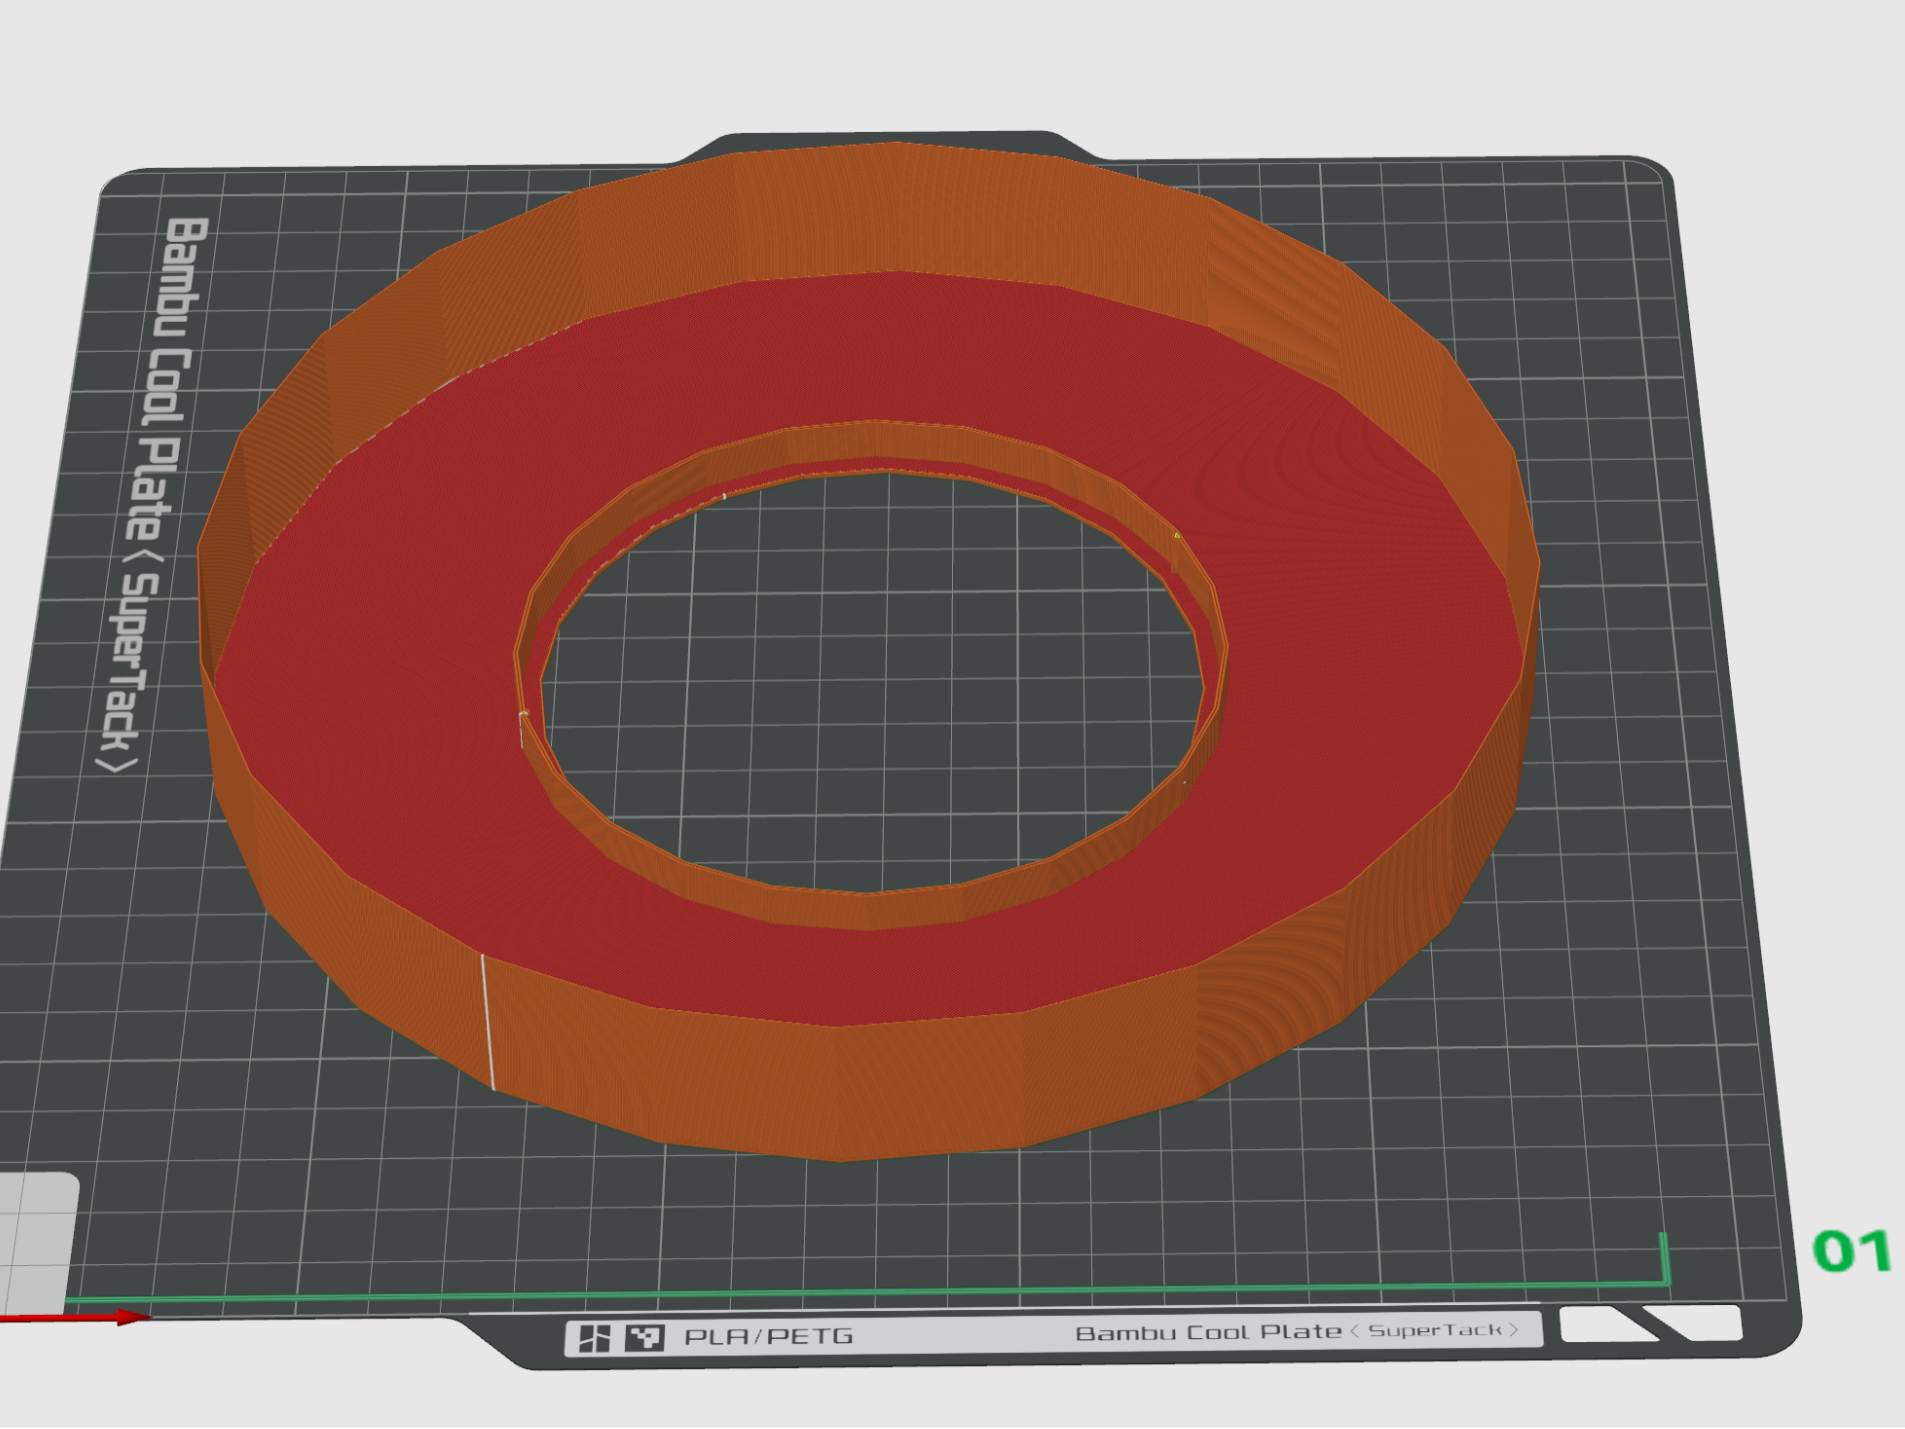Click the horizontal Bambu Cool Plate SuperTack label
The image size is (1905, 1429).
(x=1297, y=1332)
